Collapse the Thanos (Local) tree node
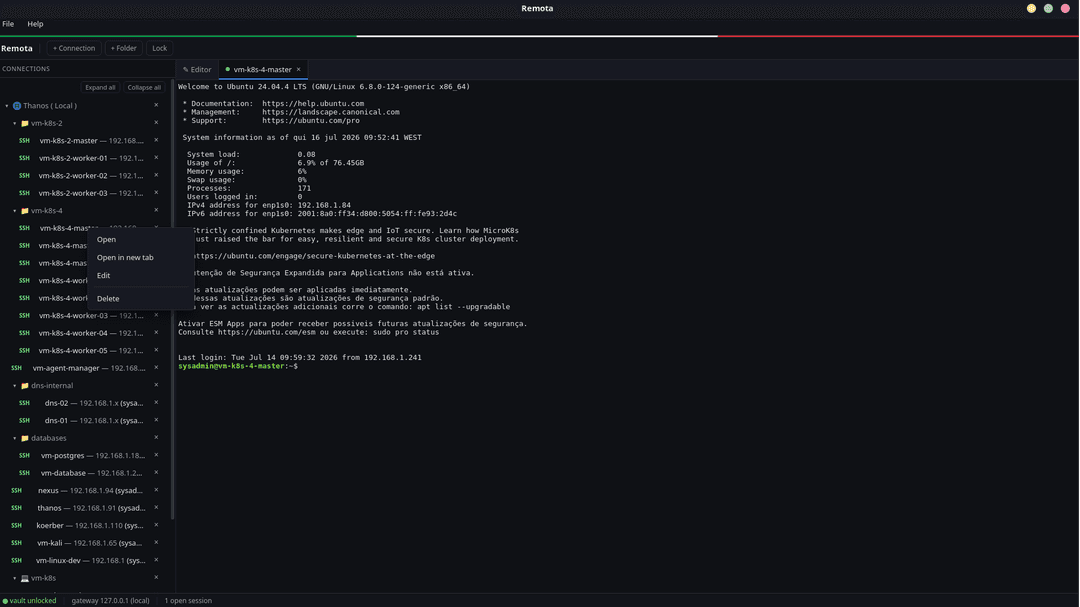Viewport: 1080px width, 607px height. coord(7,105)
